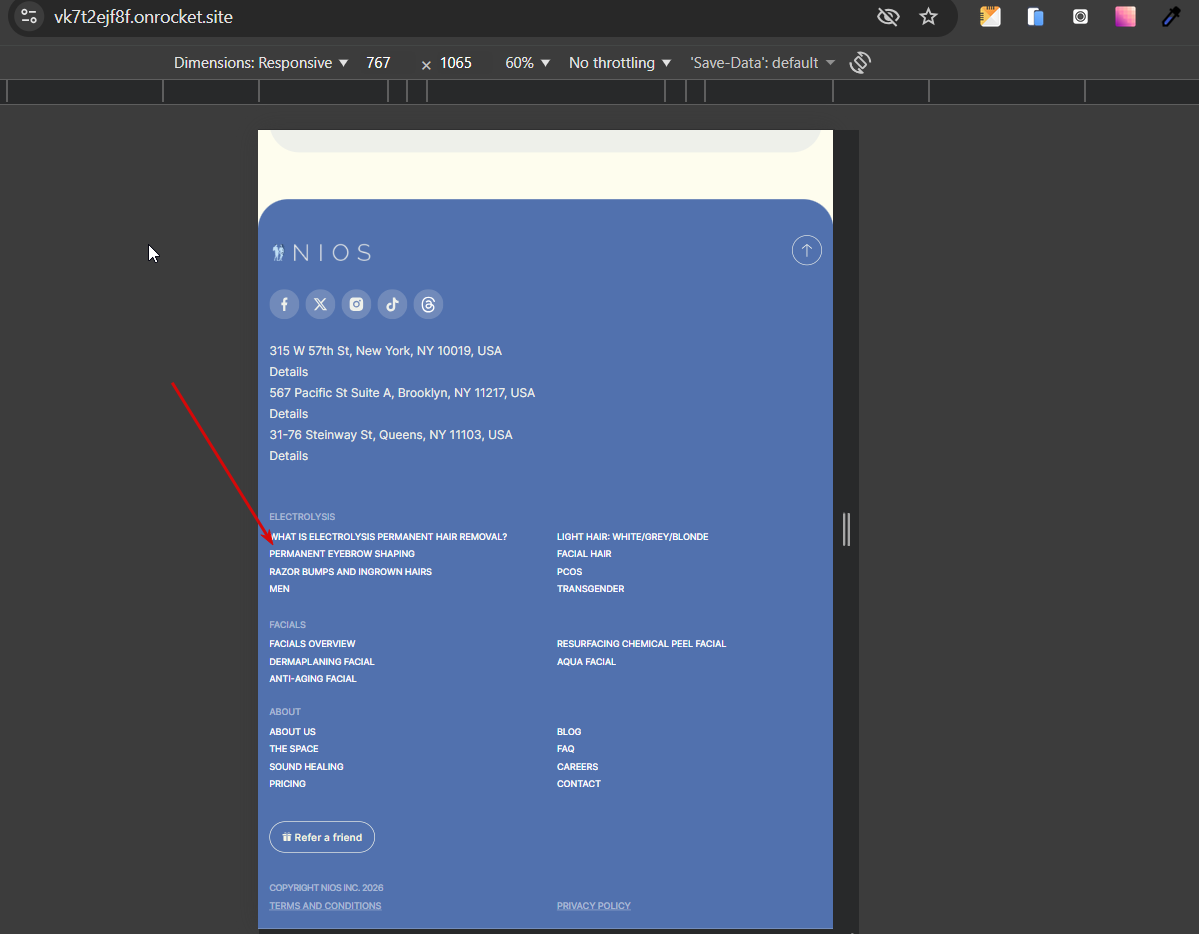Screen dimensions: 1199x934
Task: Open the No throttling dropdown
Action: (620, 63)
